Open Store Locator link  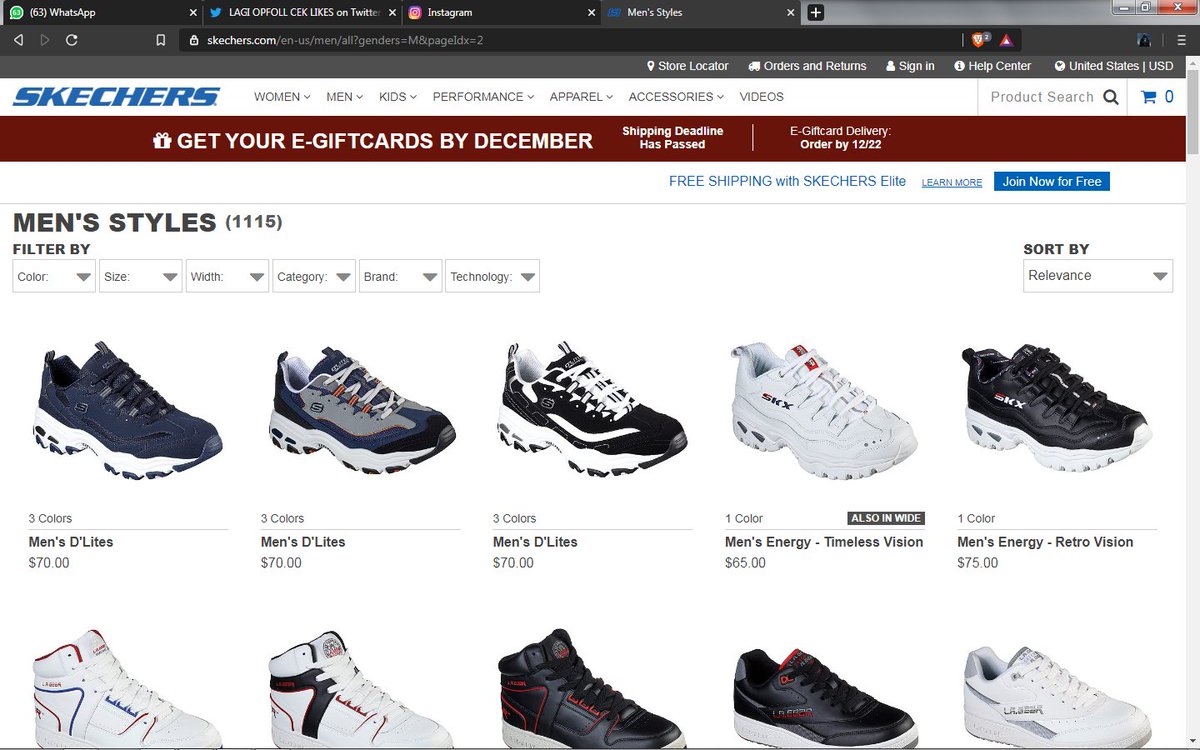pyautogui.click(x=687, y=66)
